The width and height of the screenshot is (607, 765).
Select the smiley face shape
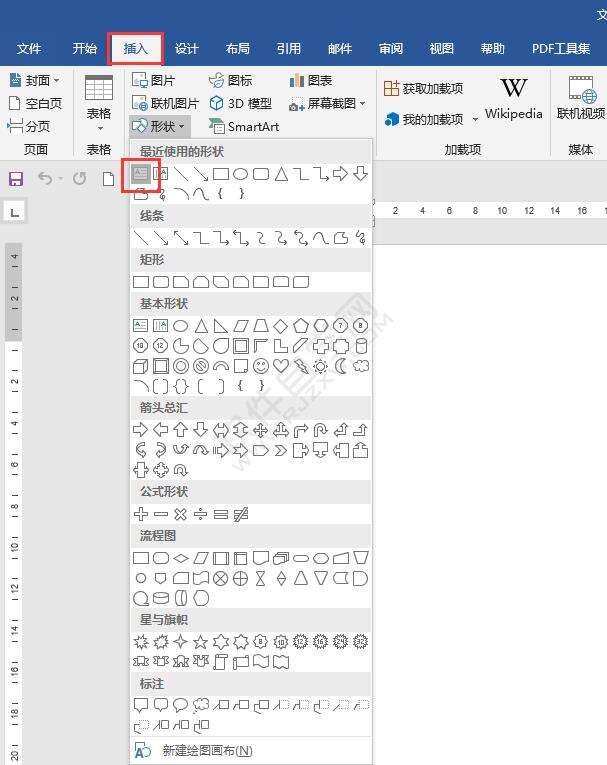point(261,366)
